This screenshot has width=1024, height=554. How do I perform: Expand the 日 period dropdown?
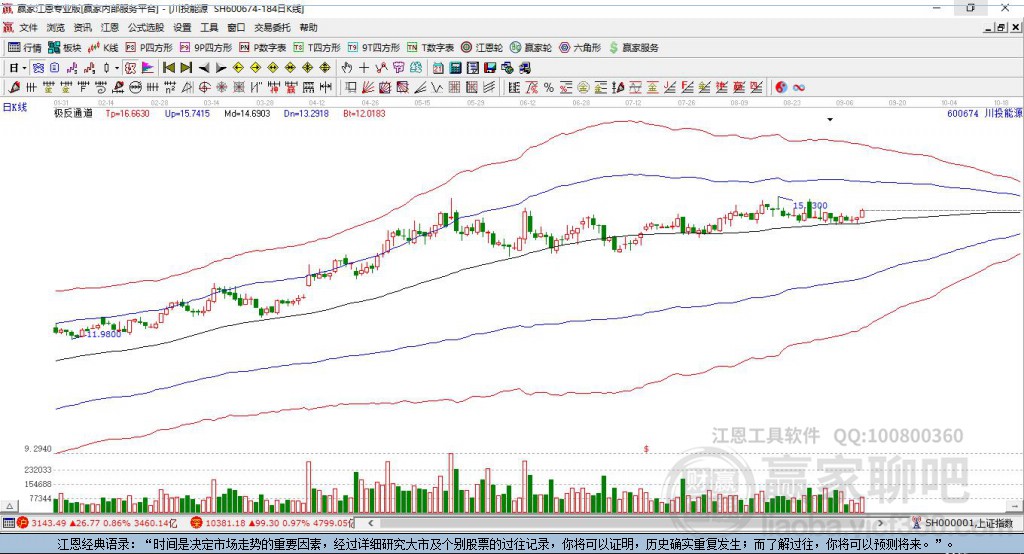[x=24, y=68]
